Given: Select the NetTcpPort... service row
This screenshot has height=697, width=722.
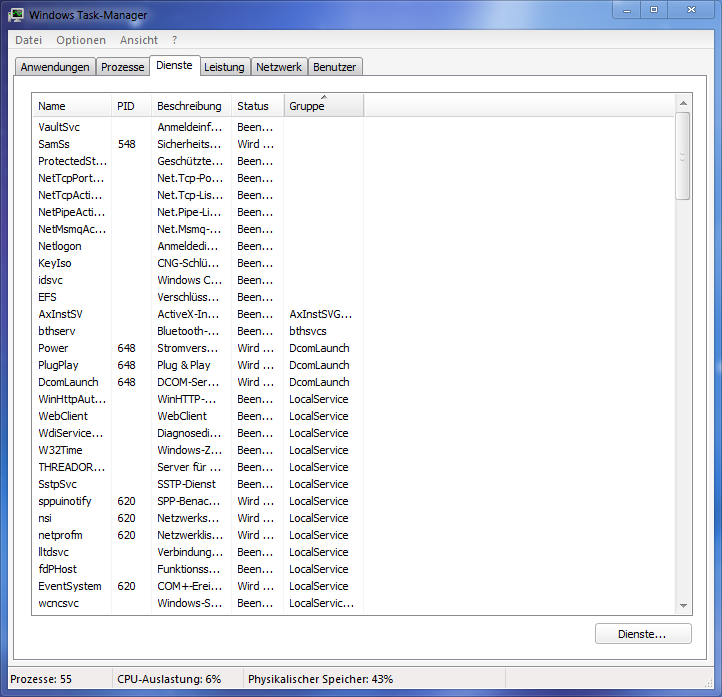Looking at the screenshot, I should click(x=198, y=178).
